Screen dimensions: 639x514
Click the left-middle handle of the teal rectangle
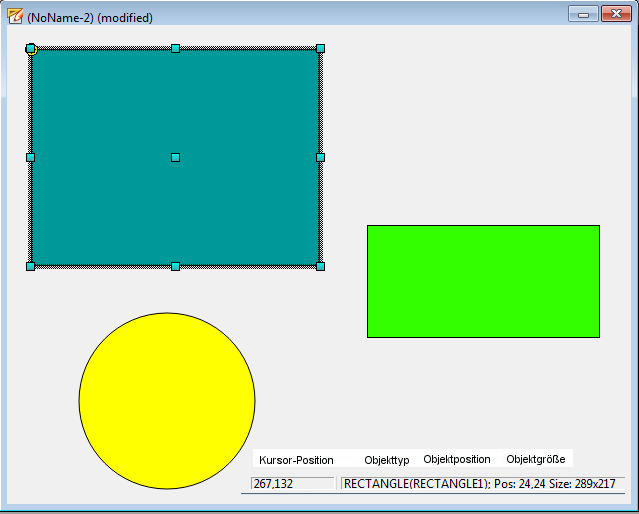pos(30,157)
